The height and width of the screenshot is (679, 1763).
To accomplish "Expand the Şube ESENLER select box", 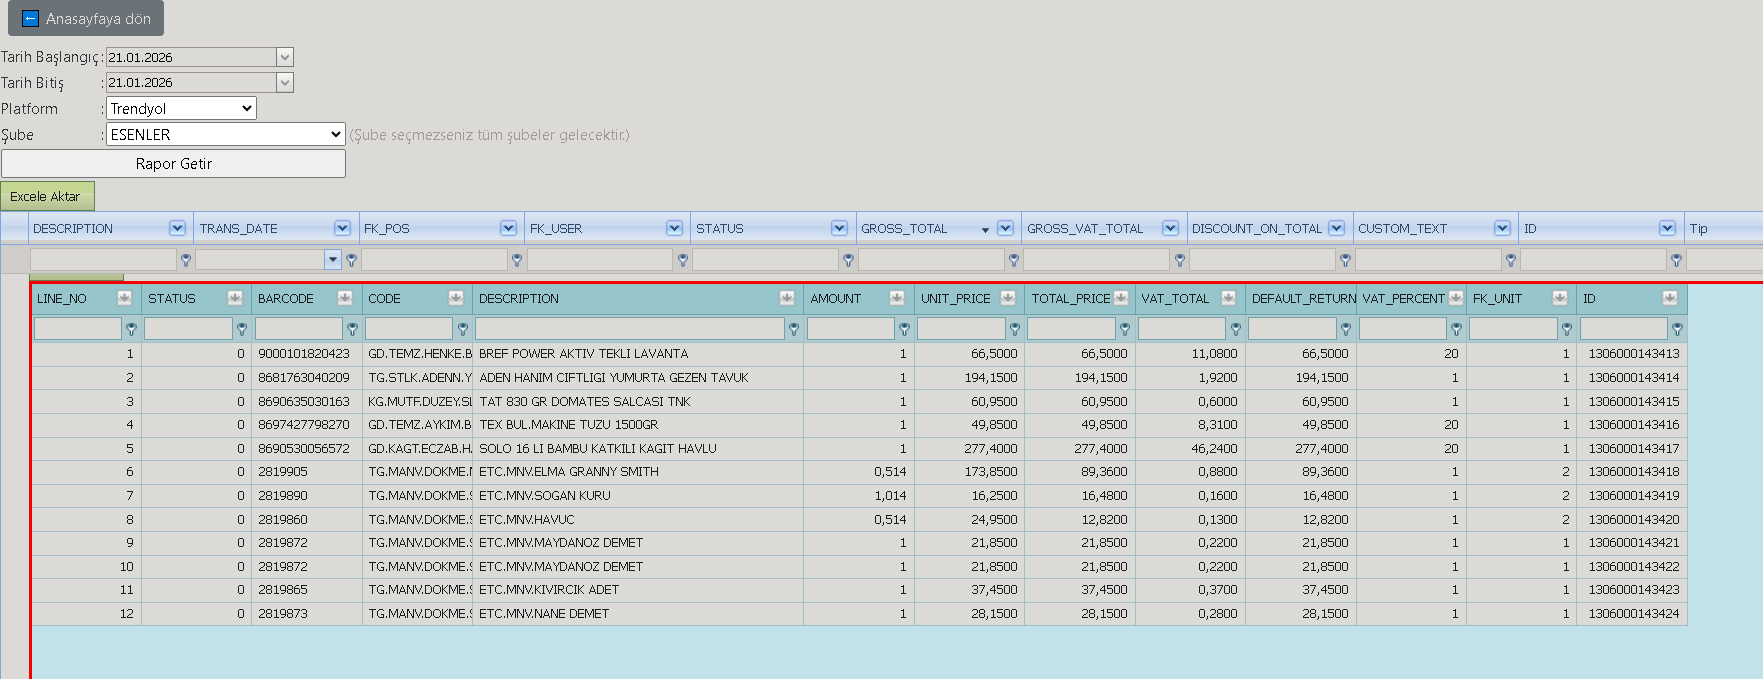I will [226, 134].
